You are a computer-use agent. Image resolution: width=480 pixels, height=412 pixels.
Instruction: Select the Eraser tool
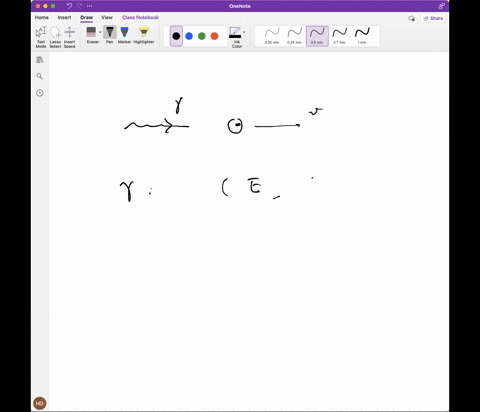coord(91,35)
